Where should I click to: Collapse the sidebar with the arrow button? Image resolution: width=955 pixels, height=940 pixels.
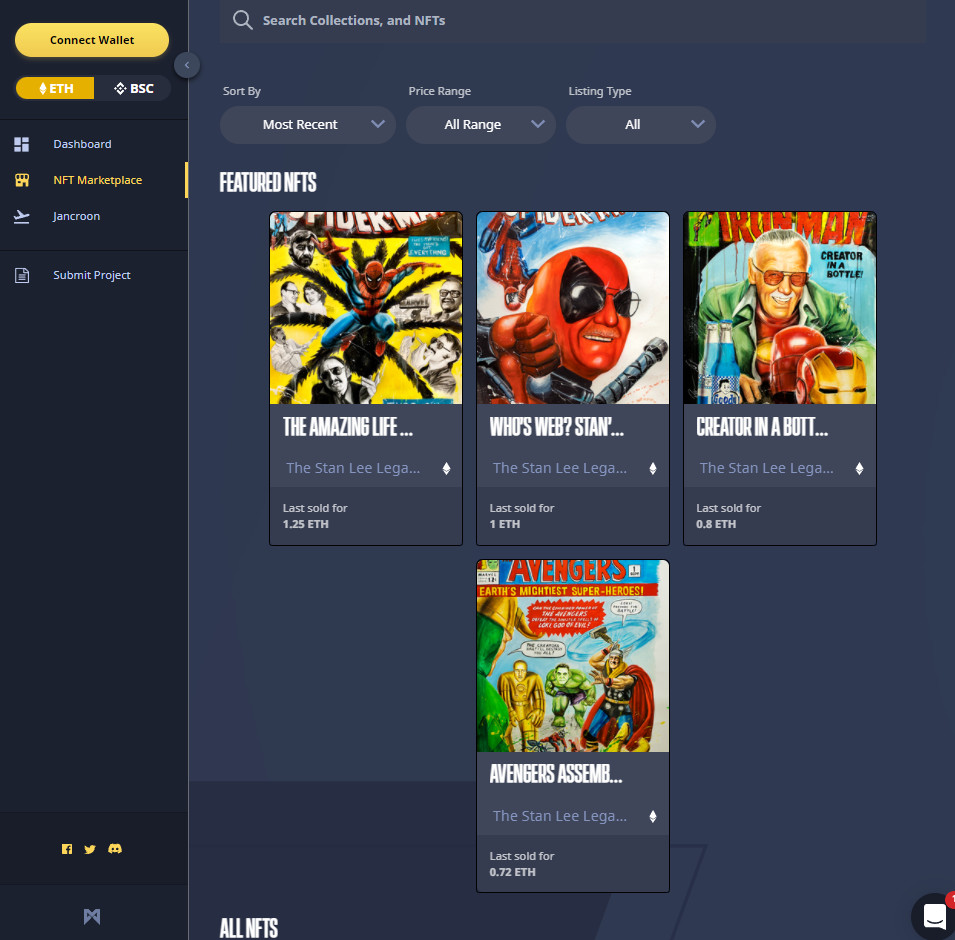187,65
